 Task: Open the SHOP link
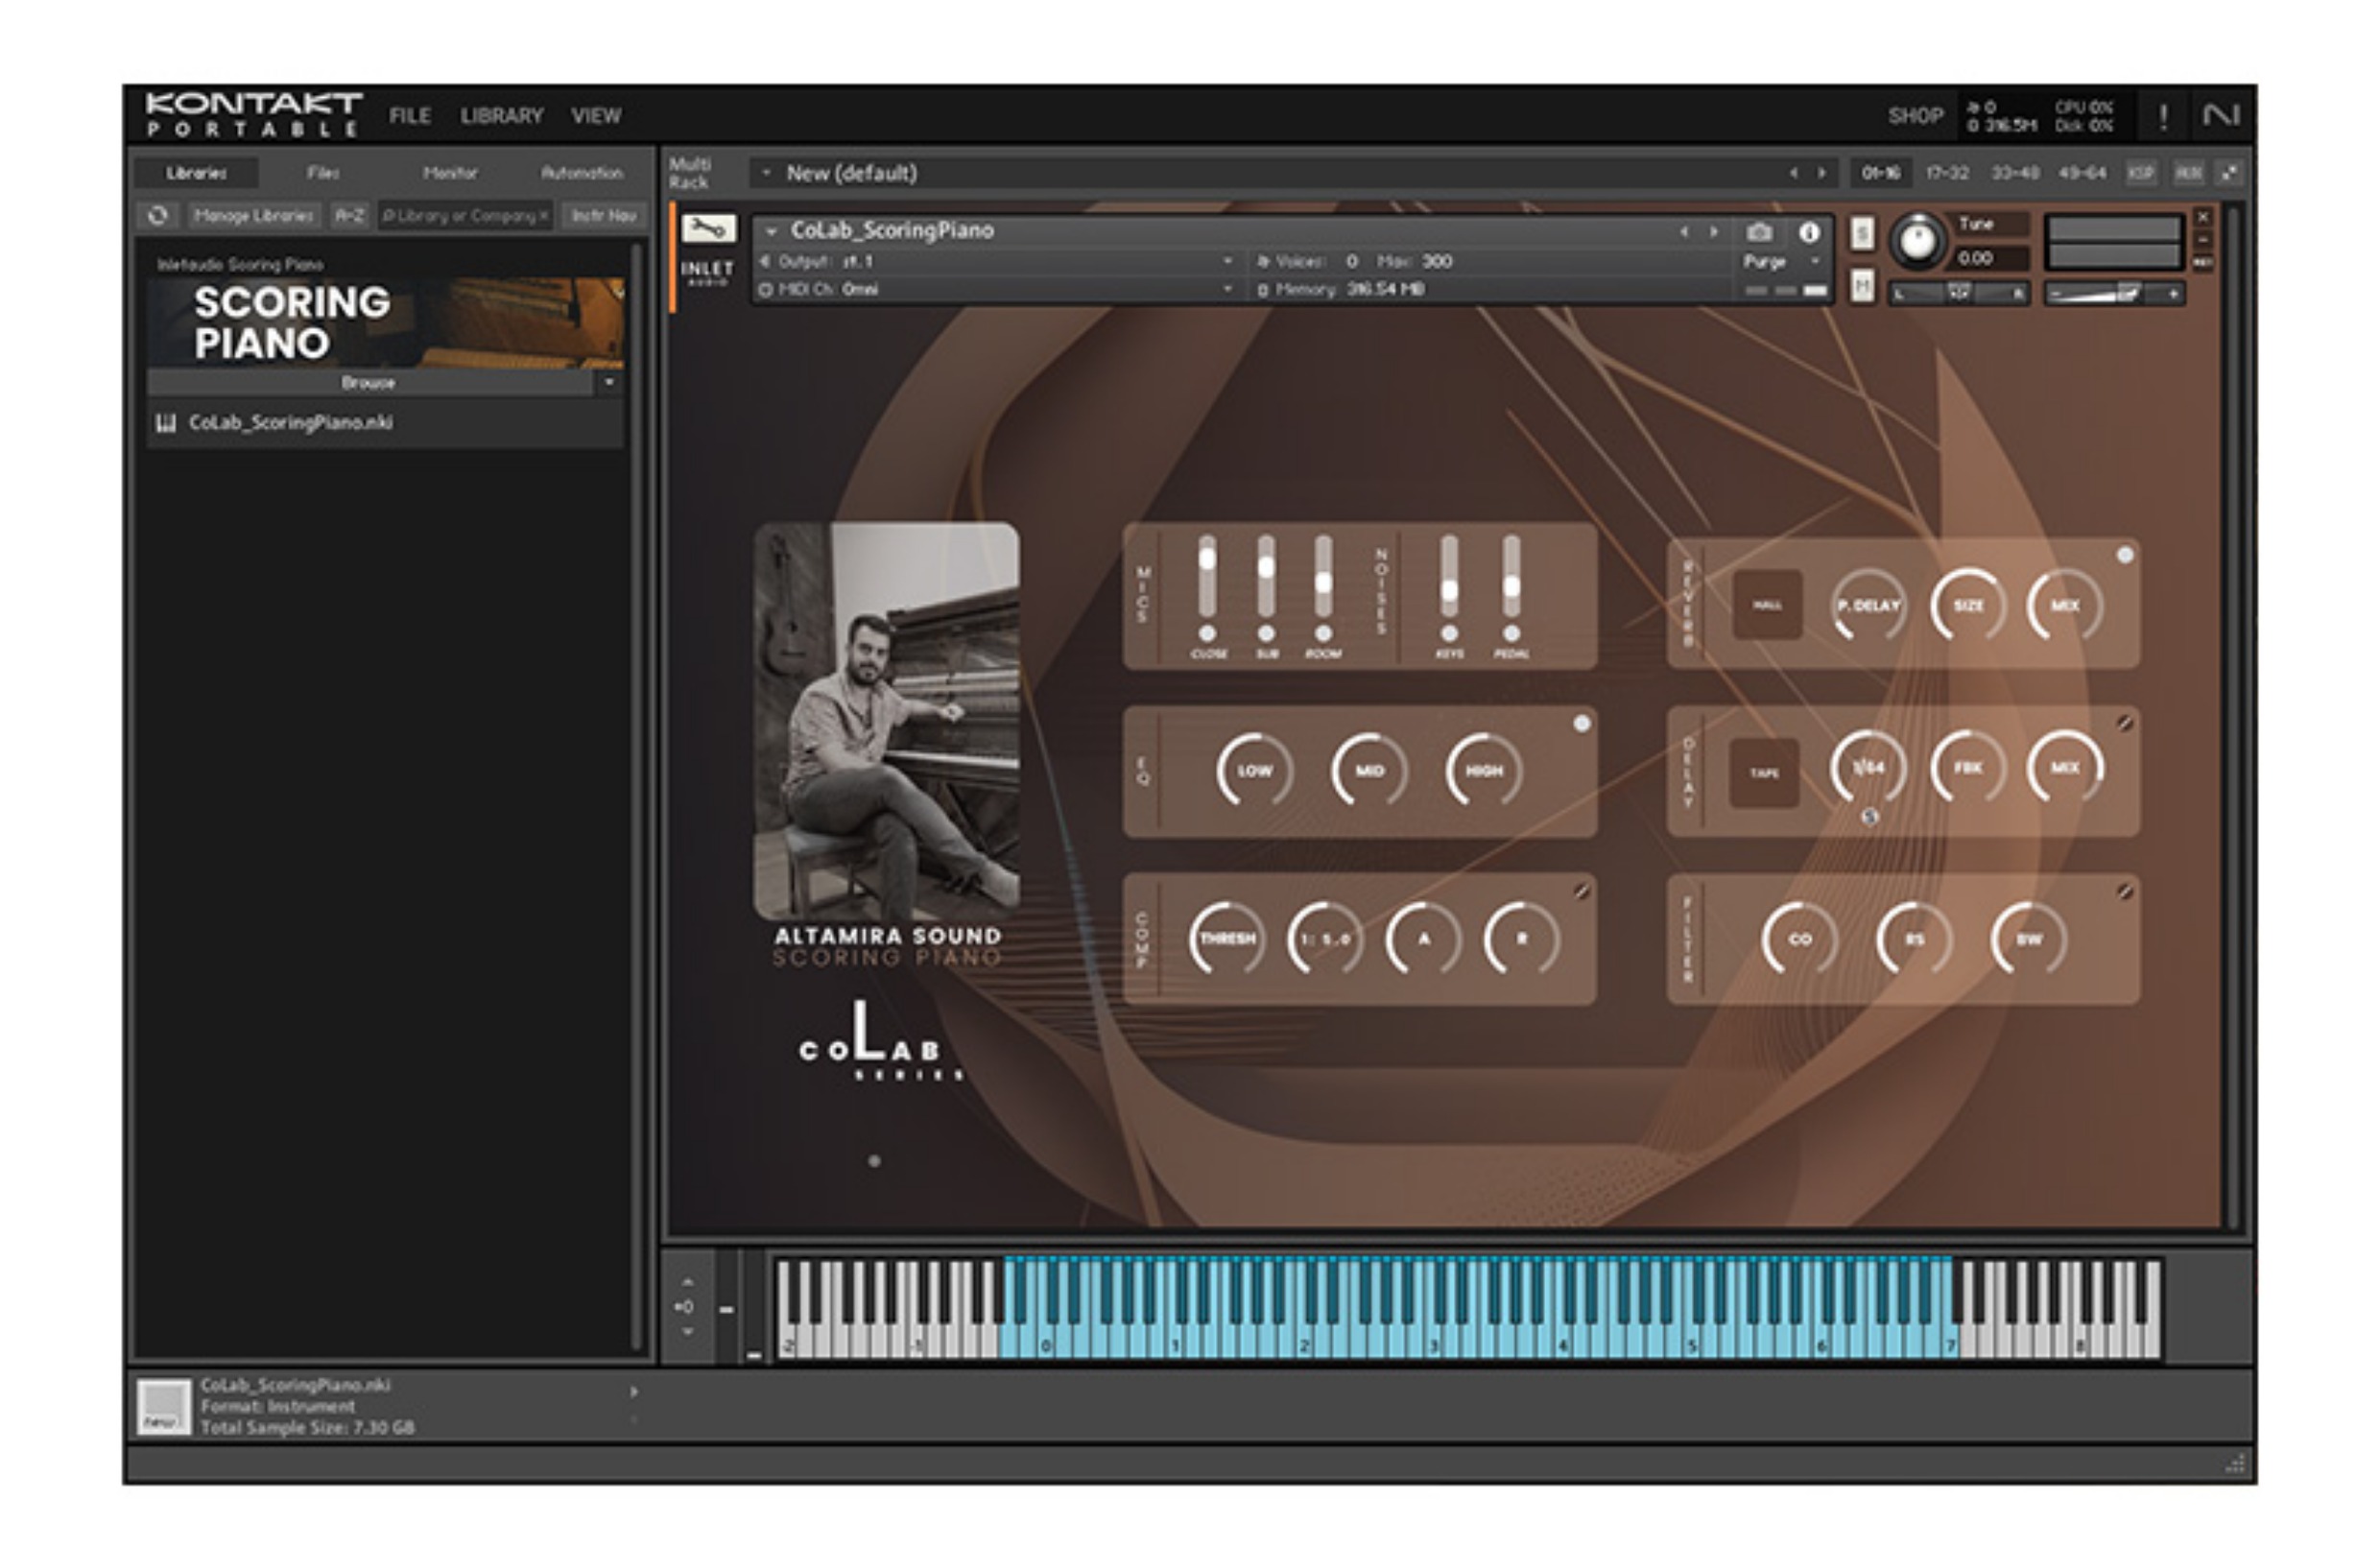[1915, 116]
